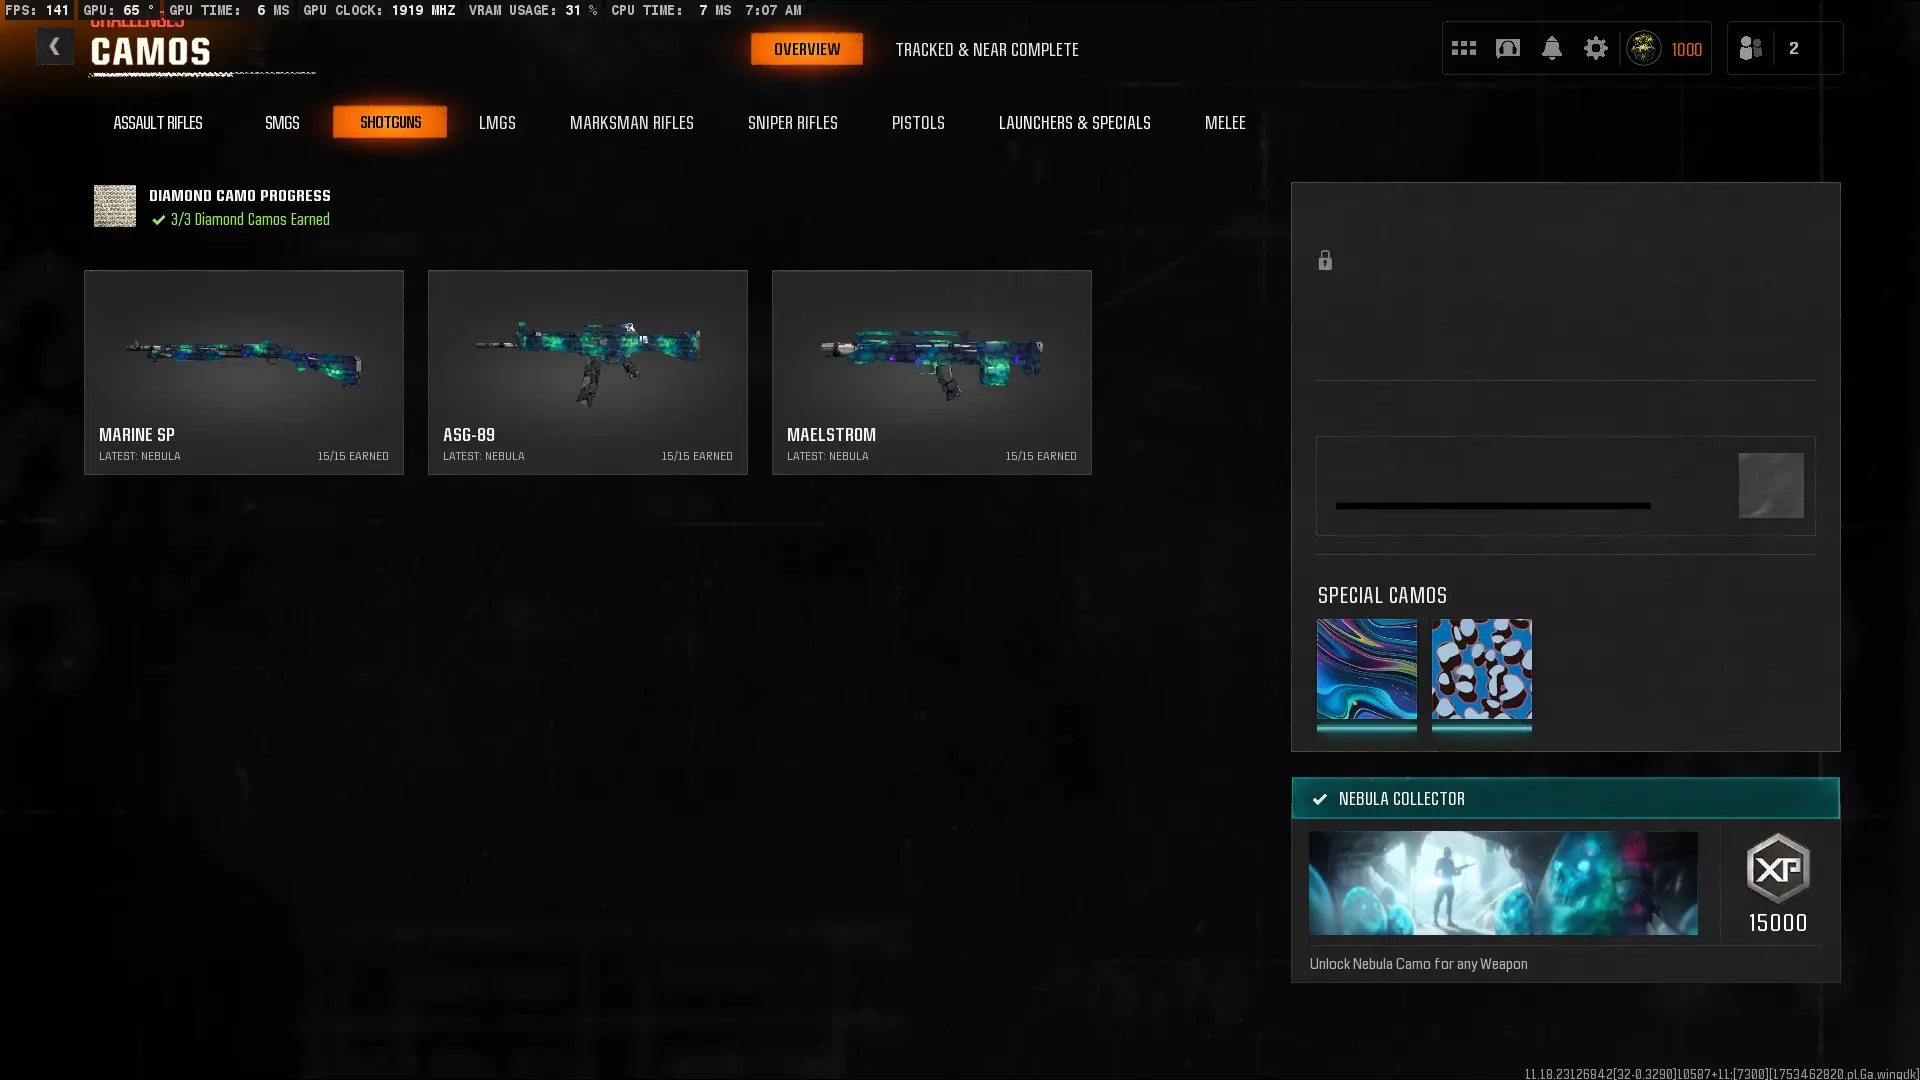Click the lock icon in details panel
Screen dimensions: 1920x1080
tap(1325, 261)
